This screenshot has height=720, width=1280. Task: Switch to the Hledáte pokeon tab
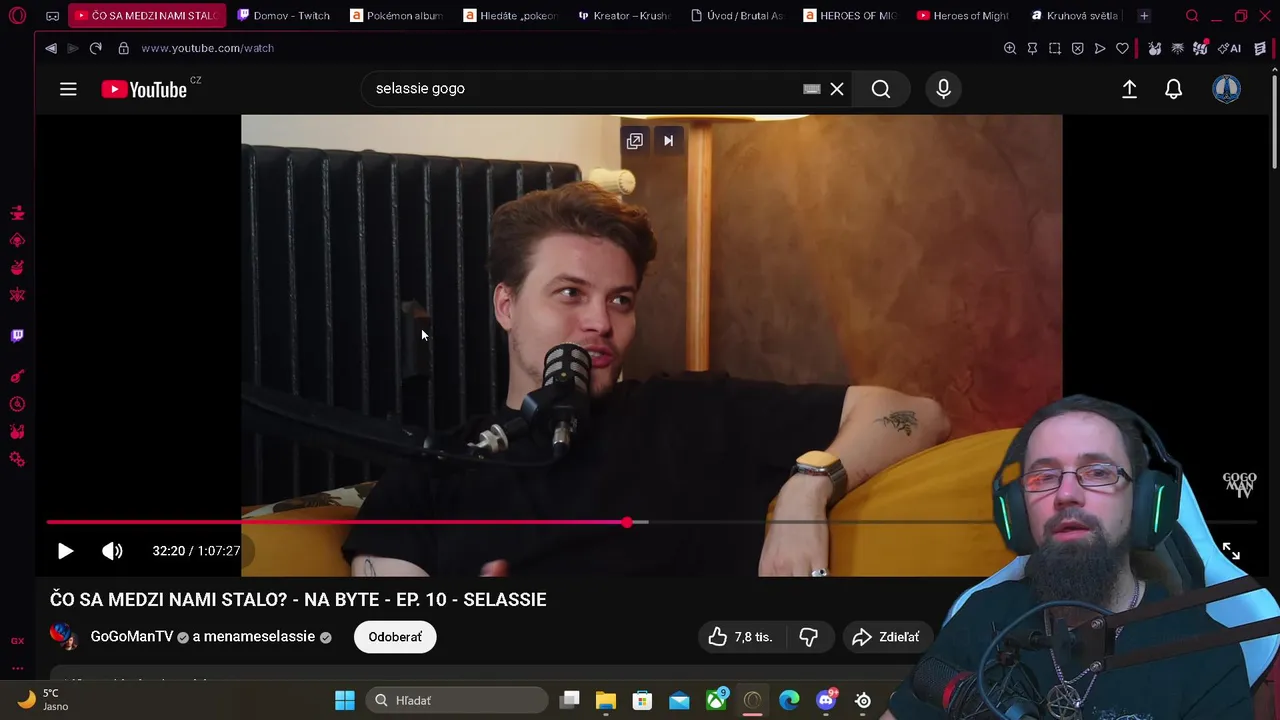click(x=511, y=16)
